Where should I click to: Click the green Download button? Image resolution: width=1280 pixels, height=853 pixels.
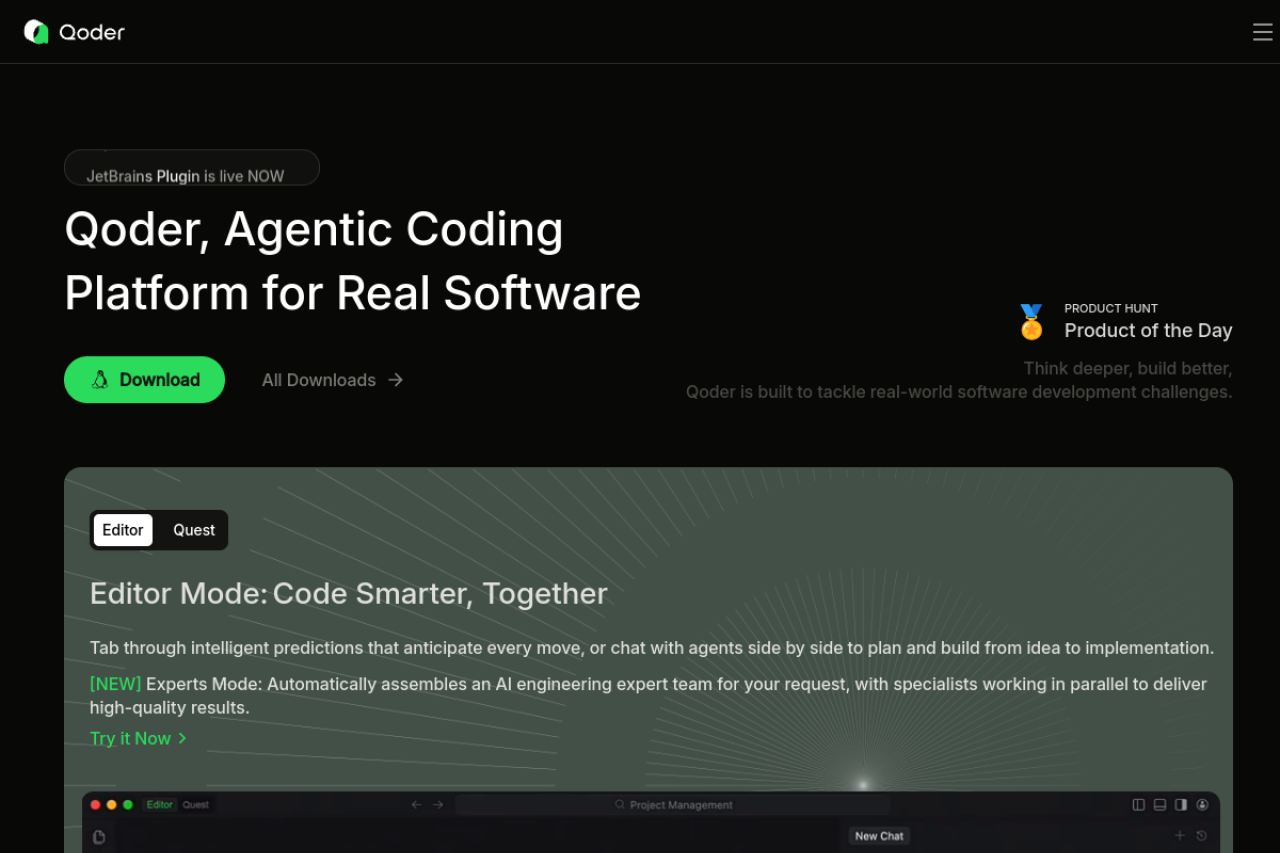(x=144, y=380)
